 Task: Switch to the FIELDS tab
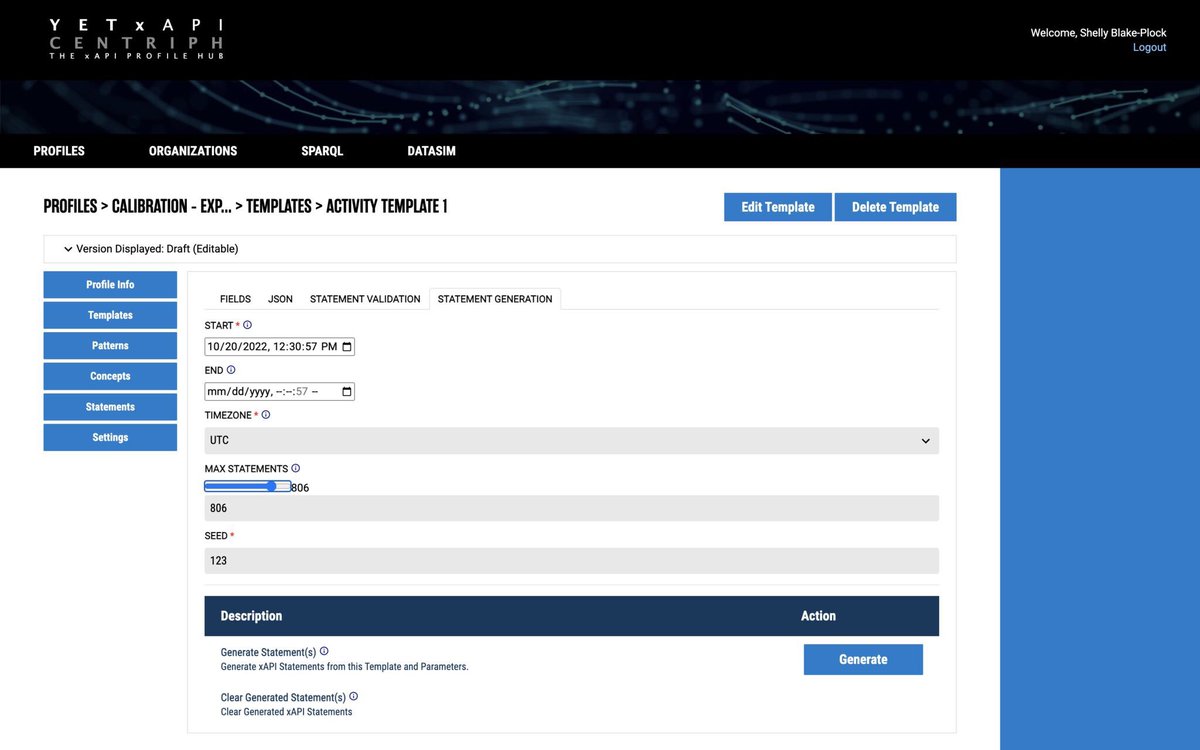(x=235, y=299)
